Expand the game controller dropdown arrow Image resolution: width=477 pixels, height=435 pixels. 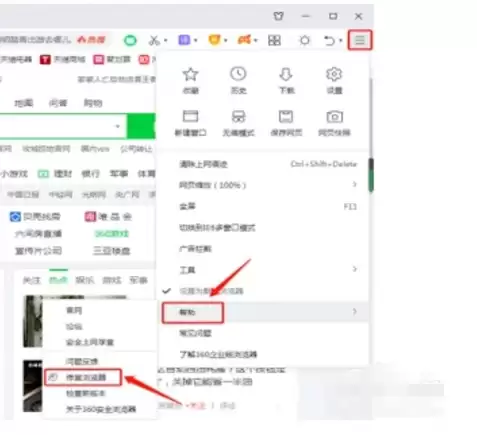tap(256, 41)
